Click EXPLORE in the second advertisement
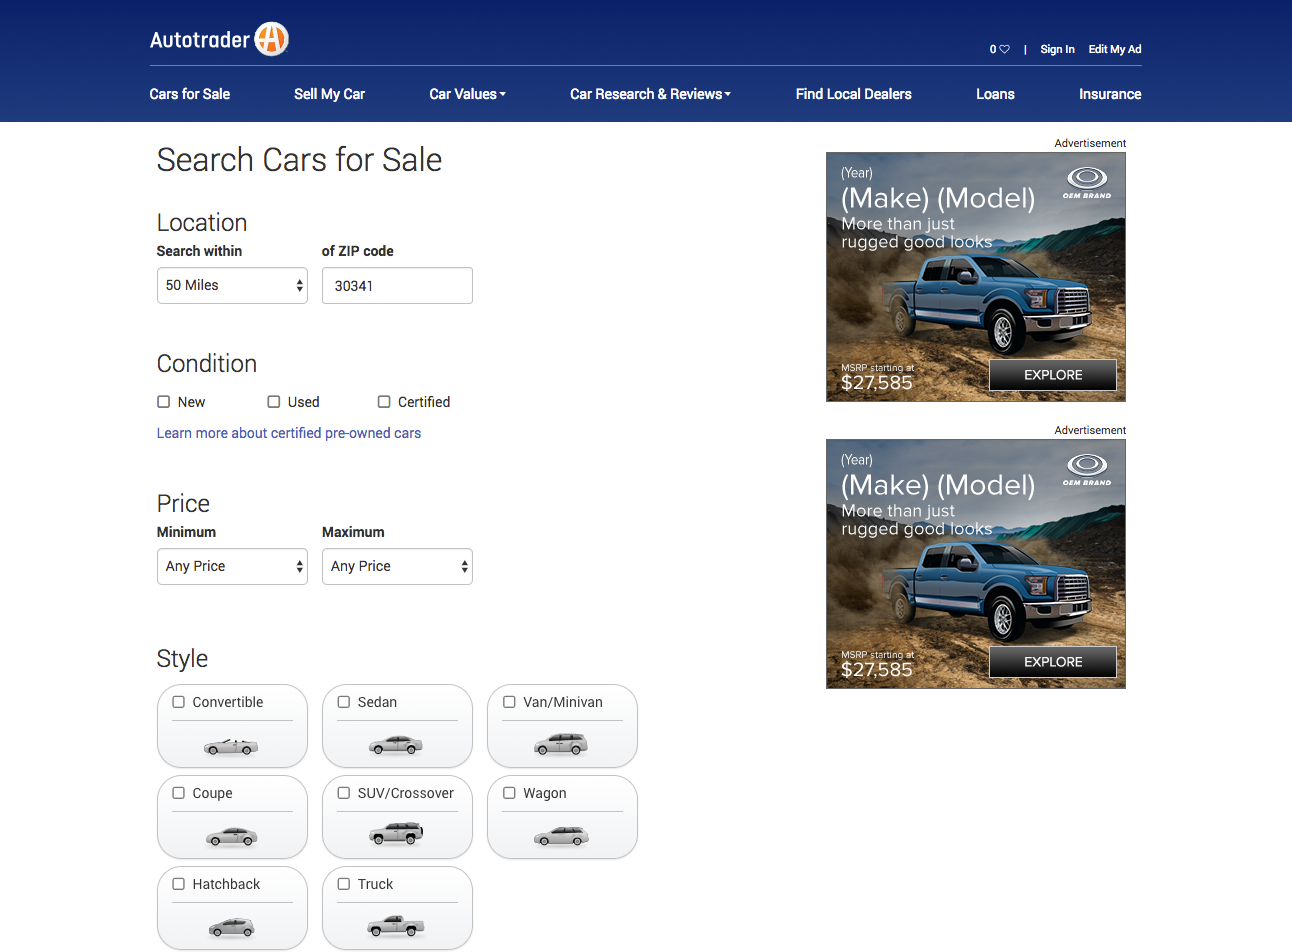This screenshot has width=1292, height=952. pos(1053,662)
